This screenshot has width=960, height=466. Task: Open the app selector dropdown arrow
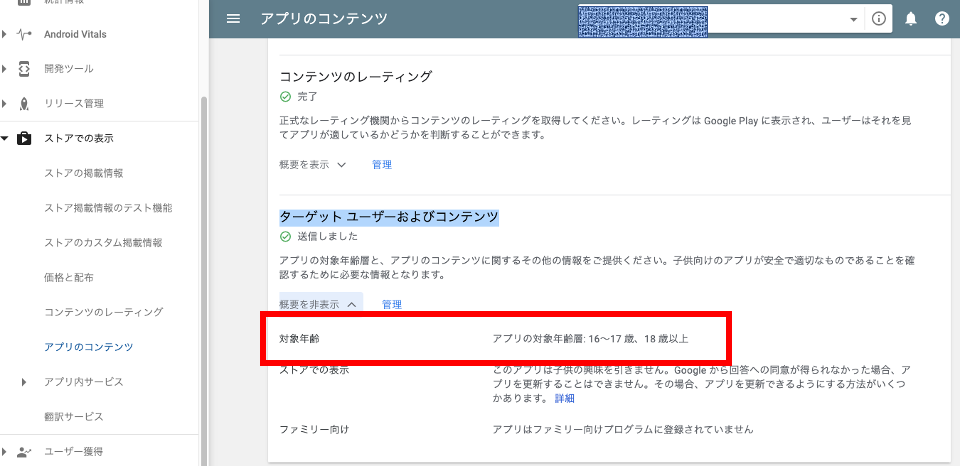click(853, 20)
